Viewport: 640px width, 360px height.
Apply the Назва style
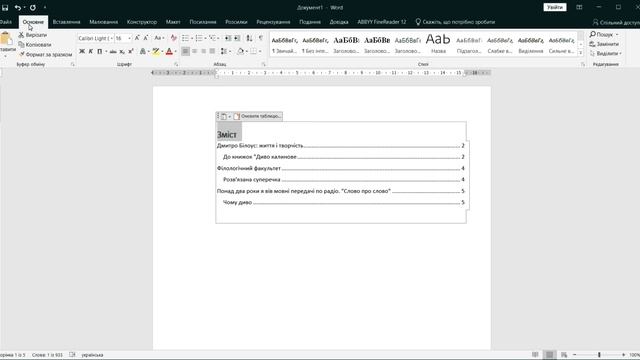click(438, 43)
